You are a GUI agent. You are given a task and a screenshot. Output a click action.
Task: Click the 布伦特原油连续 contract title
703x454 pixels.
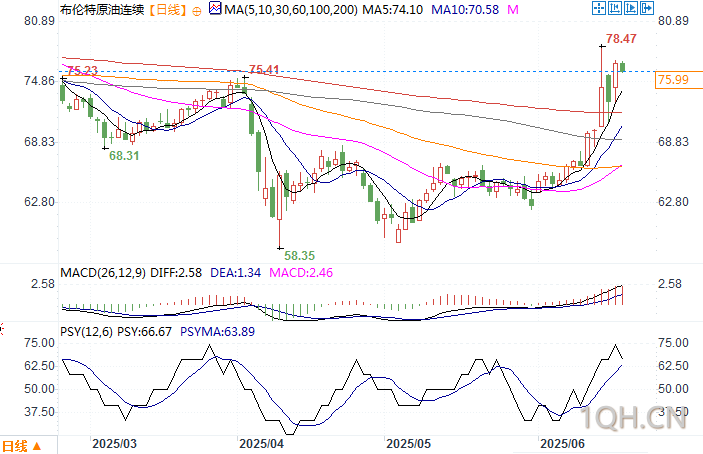[103, 9]
